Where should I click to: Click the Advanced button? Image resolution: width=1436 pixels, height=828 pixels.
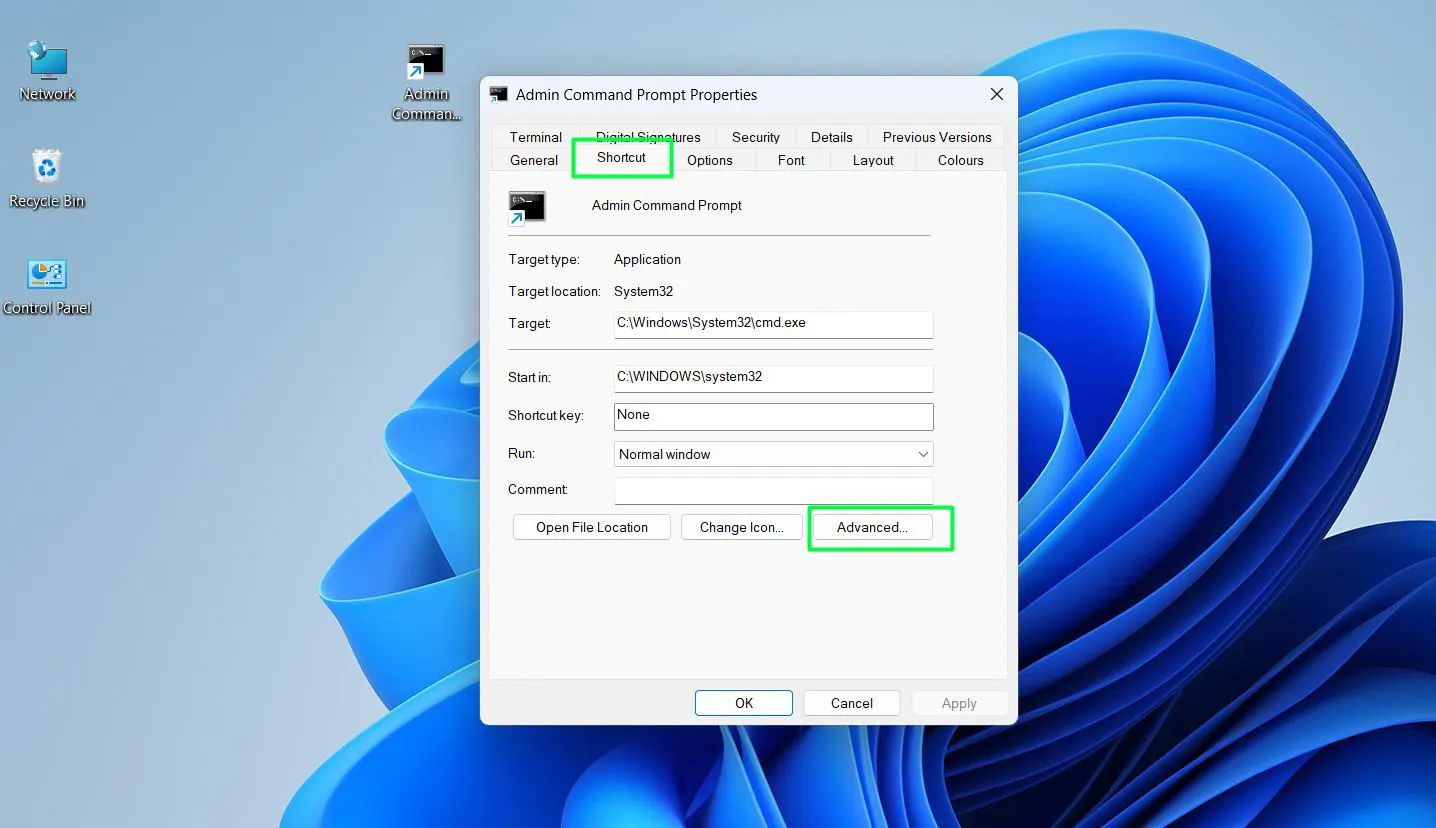tap(872, 527)
